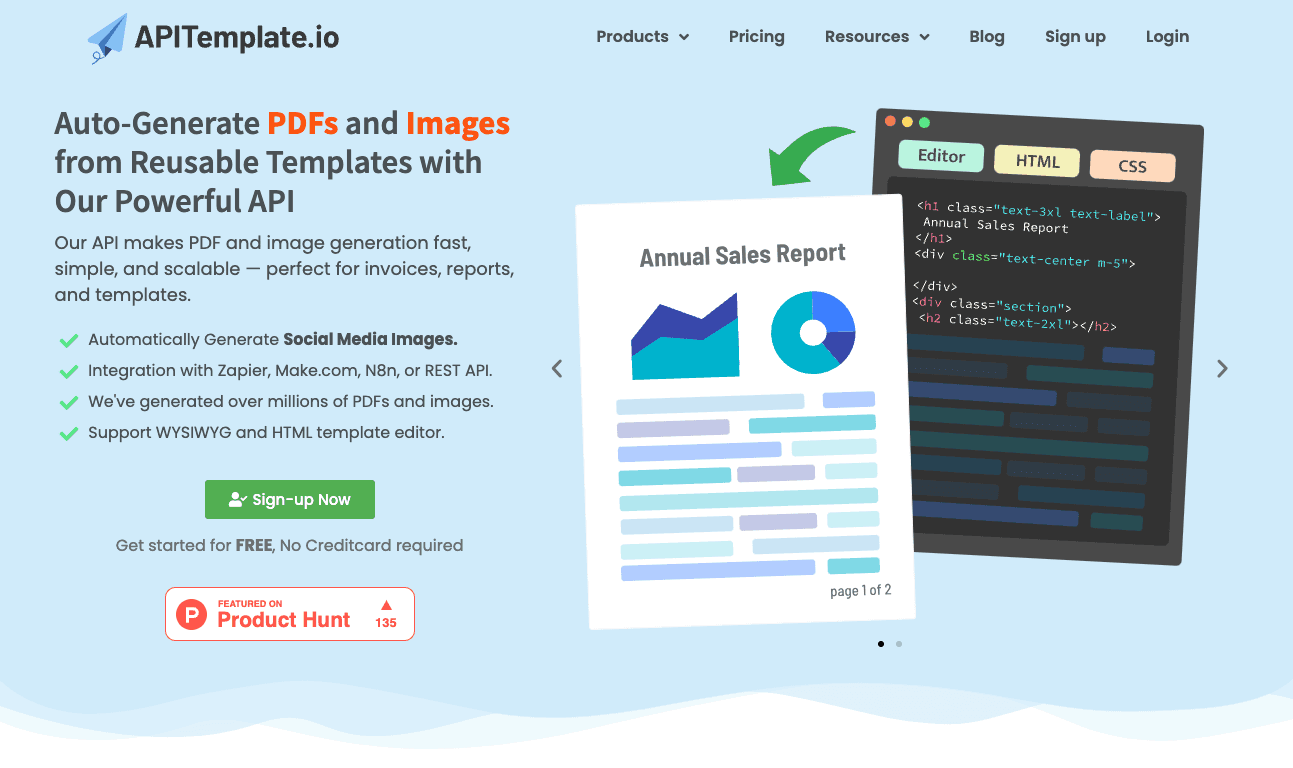Select the first carousel dot
The height and width of the screenshot is (768, 1293).
(x=881, y=644)
